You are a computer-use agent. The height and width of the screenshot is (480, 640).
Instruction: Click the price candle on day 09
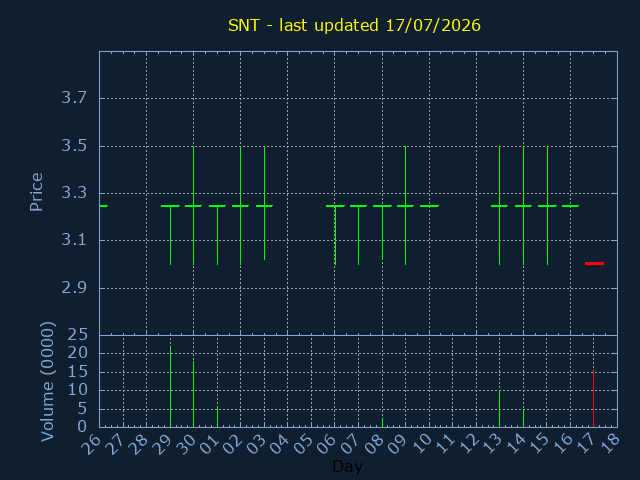[x=405, y=206]
